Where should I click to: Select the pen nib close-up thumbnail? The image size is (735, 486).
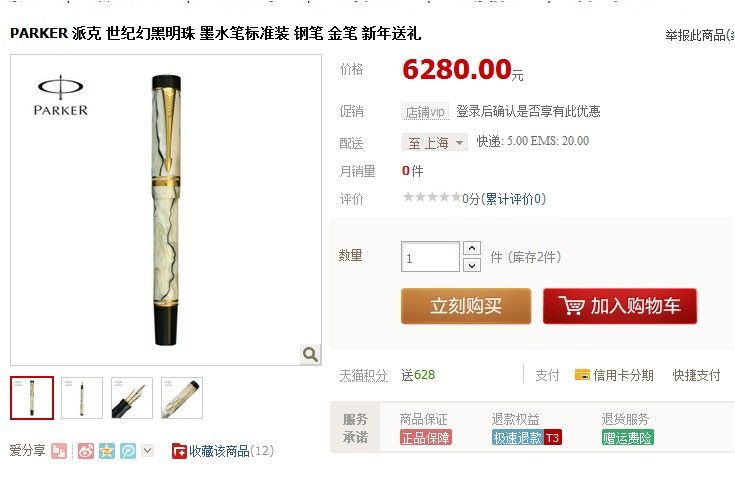point(132,398)
